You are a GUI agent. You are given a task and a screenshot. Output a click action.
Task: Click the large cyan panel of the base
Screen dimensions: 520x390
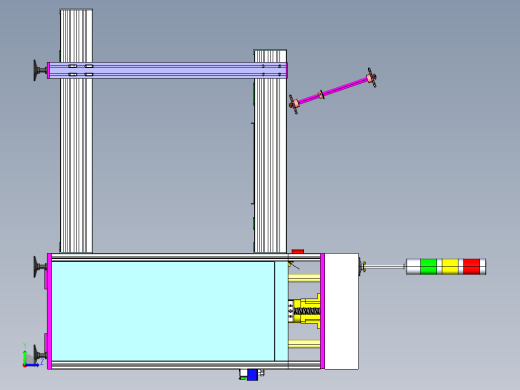163,311
